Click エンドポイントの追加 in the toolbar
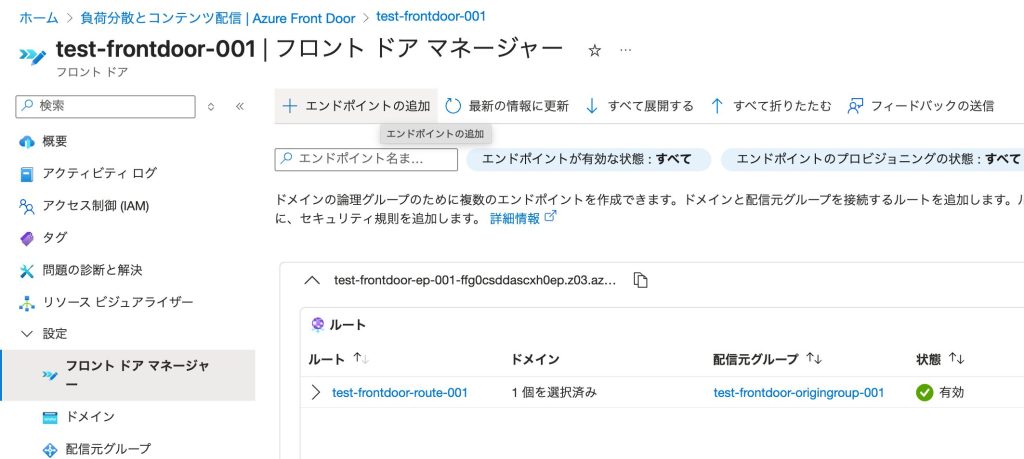 (356, 106)
